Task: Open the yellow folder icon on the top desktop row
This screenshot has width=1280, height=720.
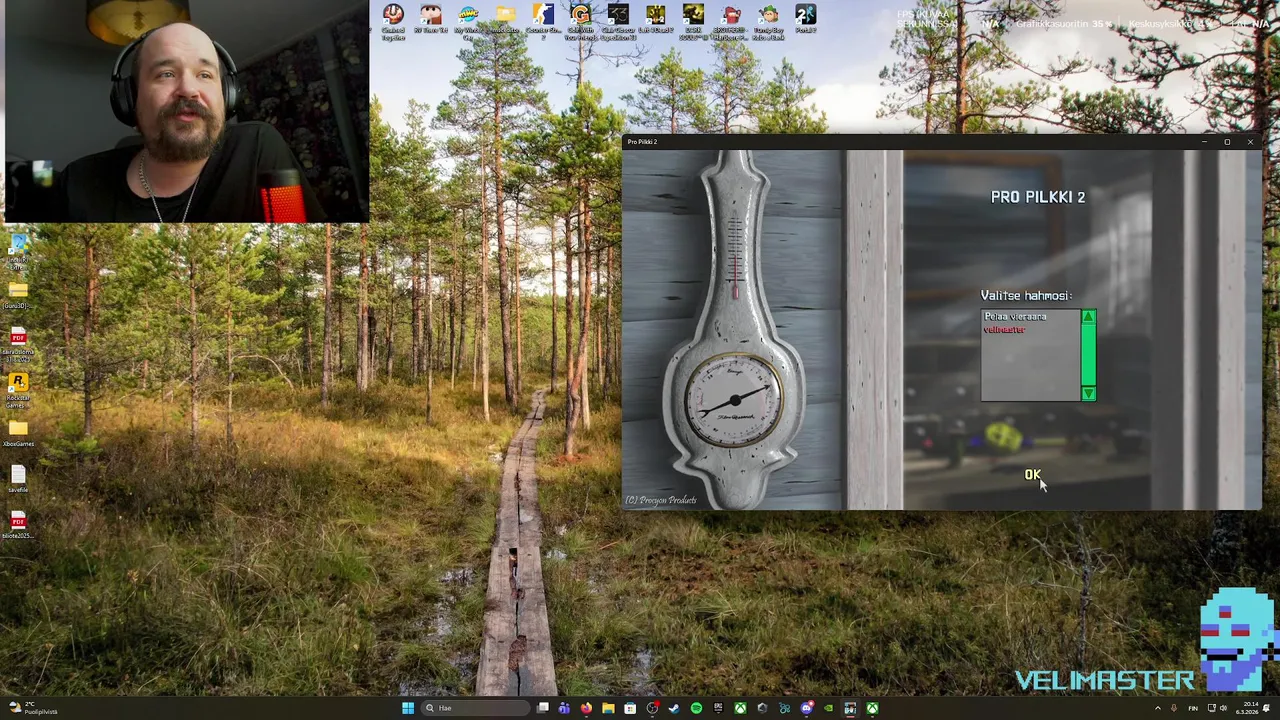Action: click(506, 19)
